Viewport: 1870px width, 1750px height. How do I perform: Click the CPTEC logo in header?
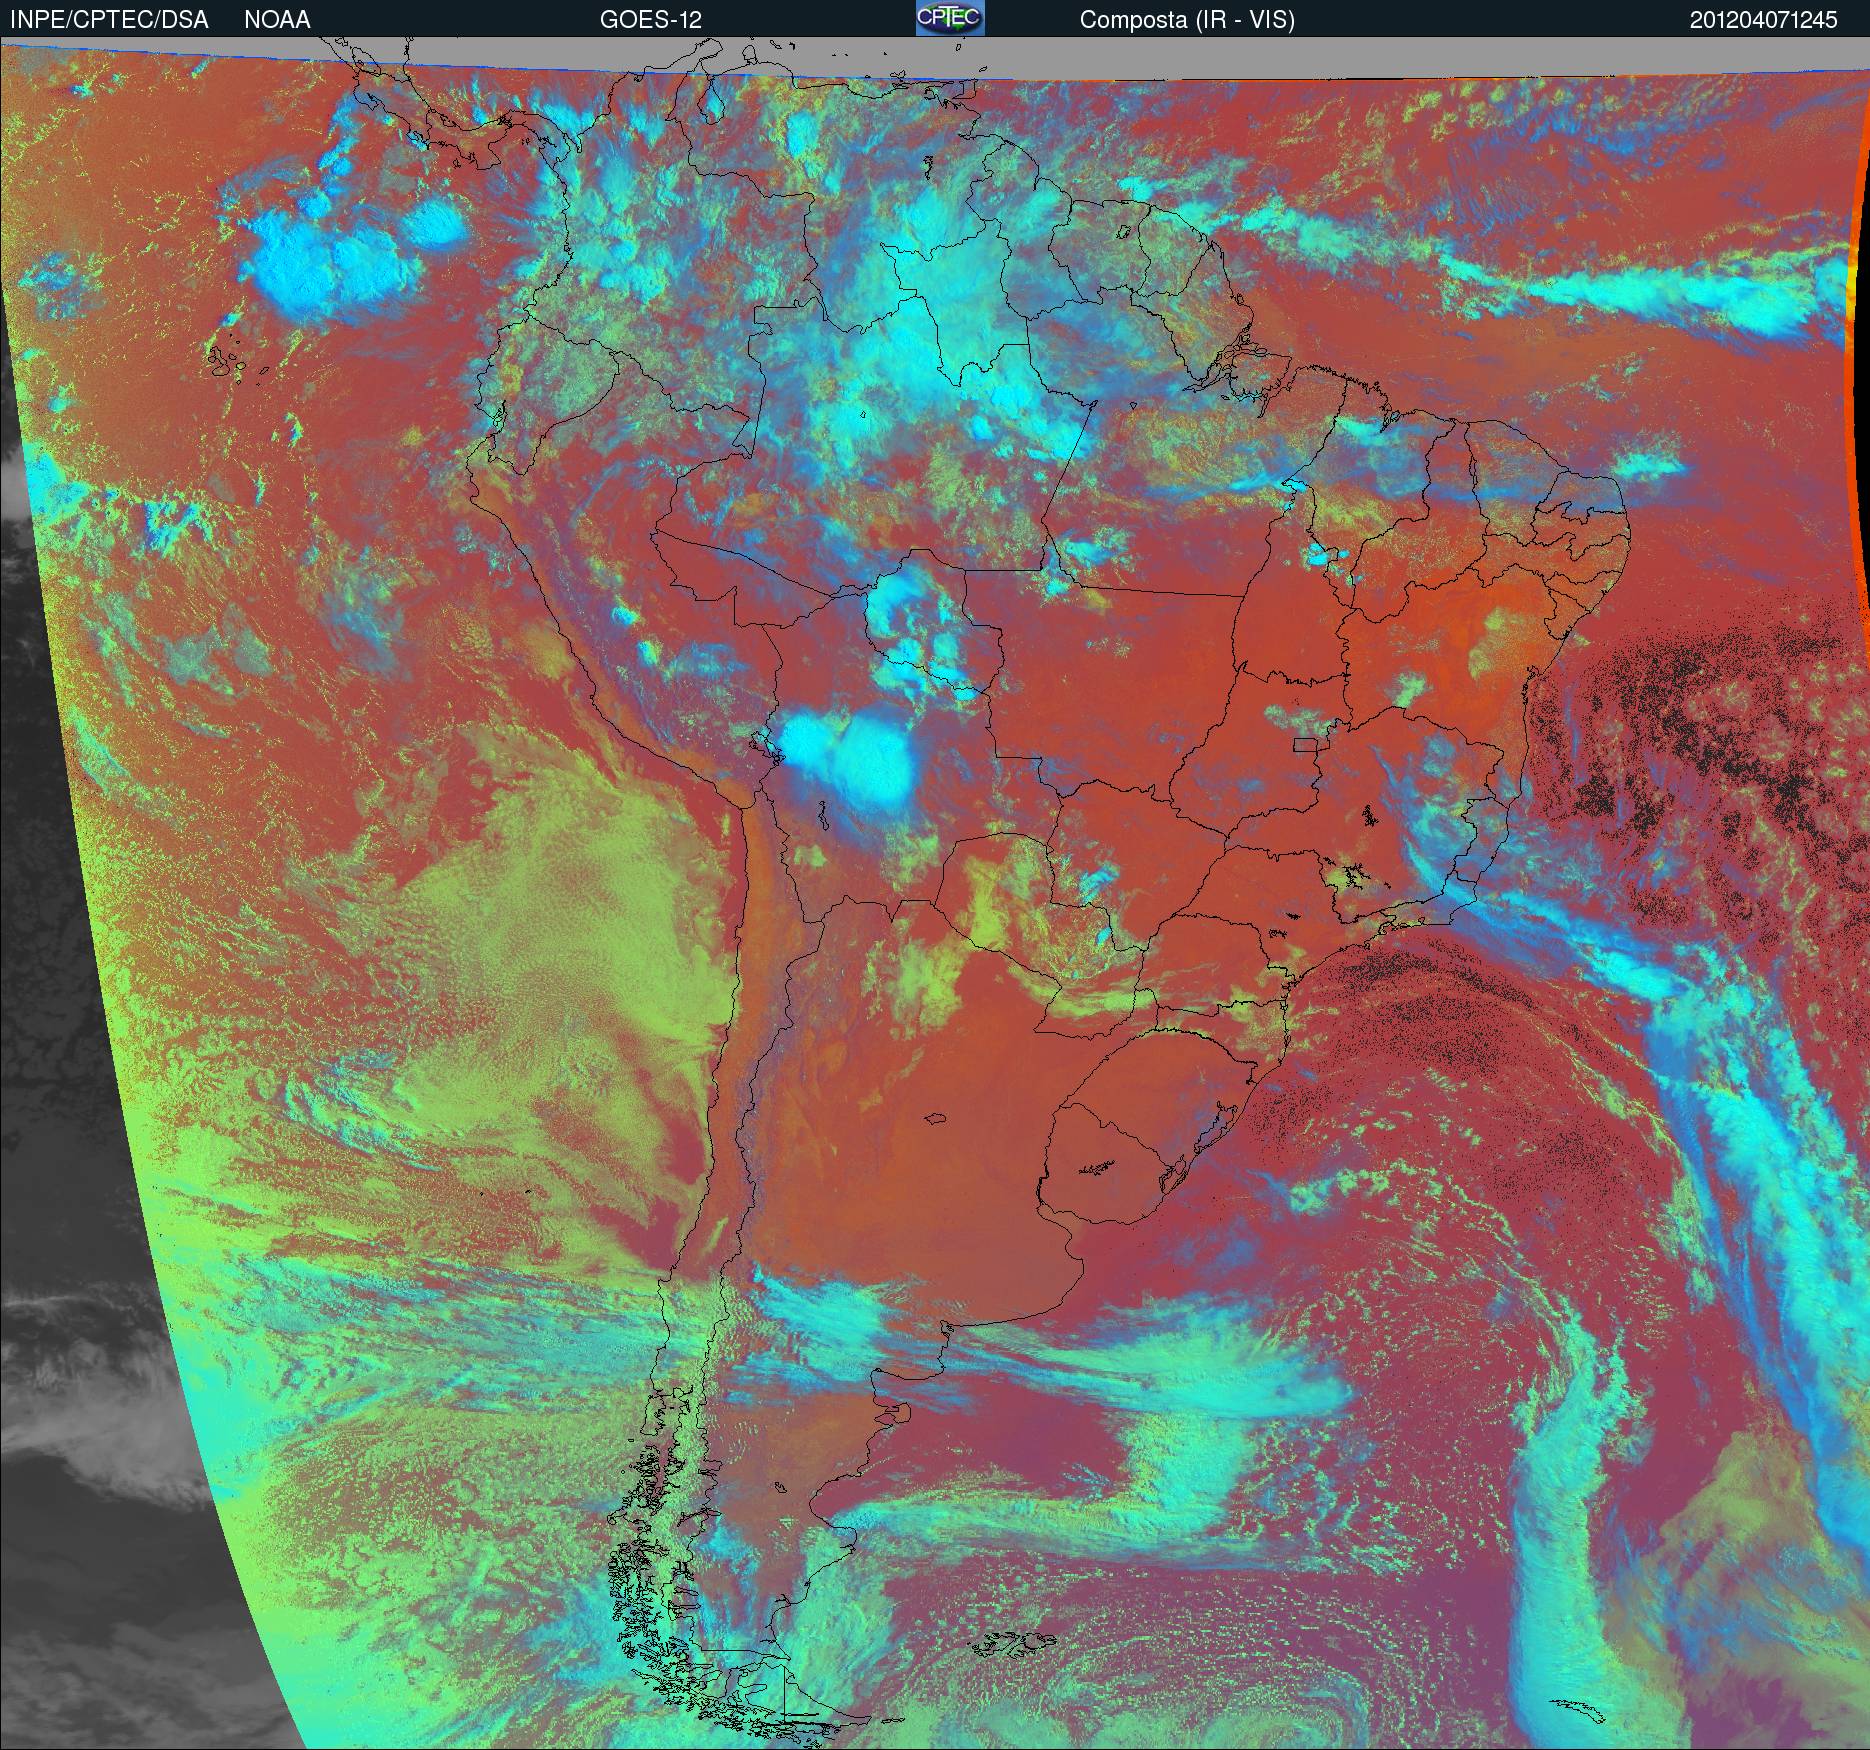point(950,18)
